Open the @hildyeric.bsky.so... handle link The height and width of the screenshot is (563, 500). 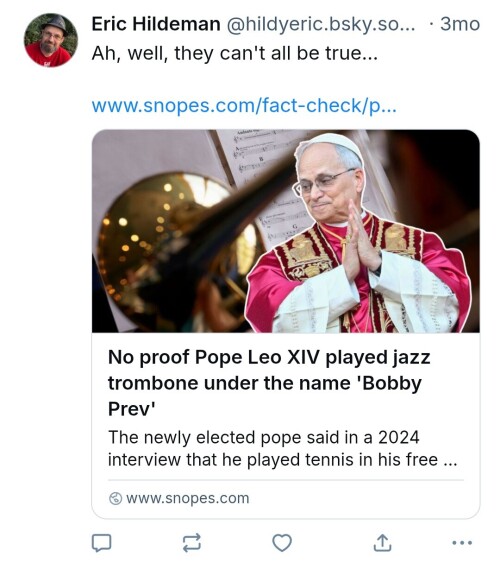click(321, 24)
